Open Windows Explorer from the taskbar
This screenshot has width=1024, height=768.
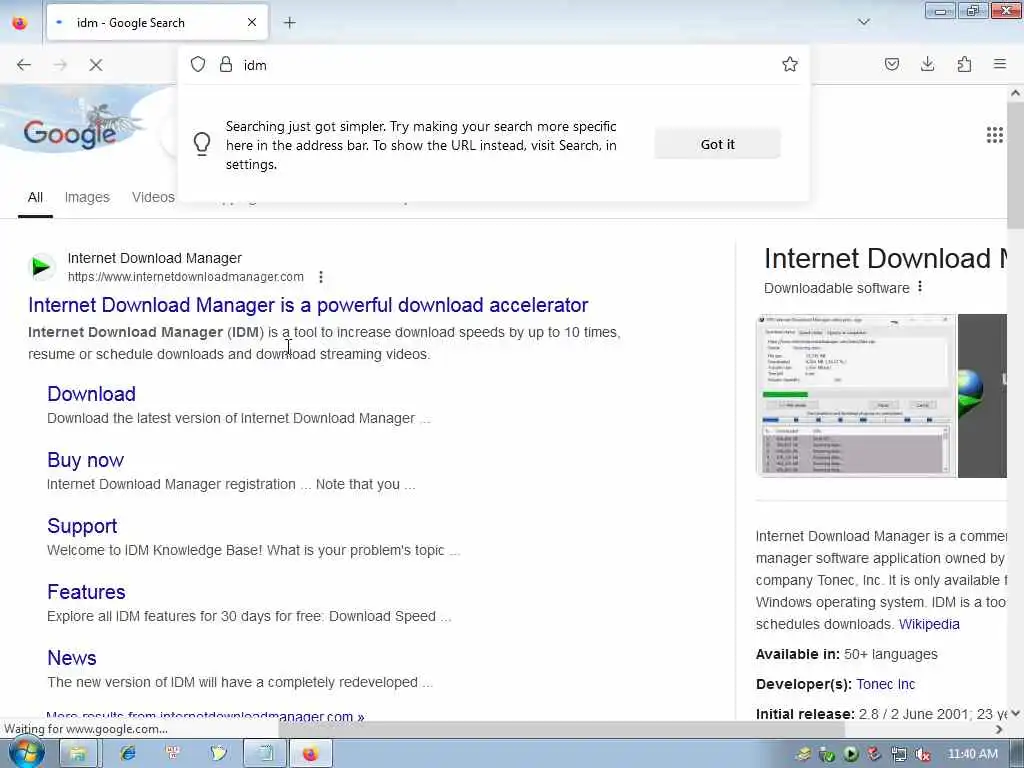pyautogui.click(x=78, y=754)
